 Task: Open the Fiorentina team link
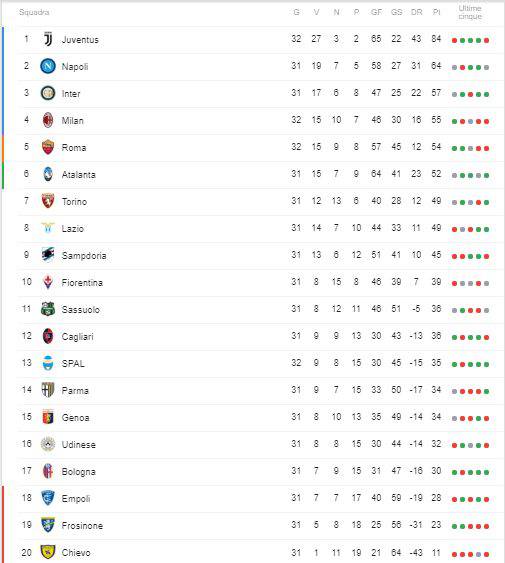82,283
